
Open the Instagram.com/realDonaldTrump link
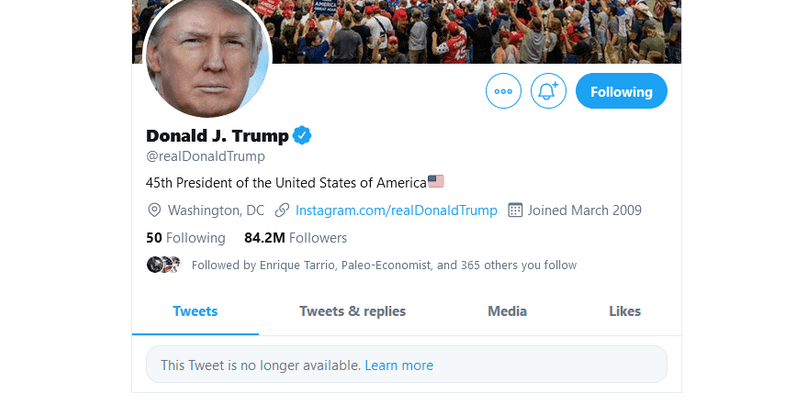click(396, 210)
